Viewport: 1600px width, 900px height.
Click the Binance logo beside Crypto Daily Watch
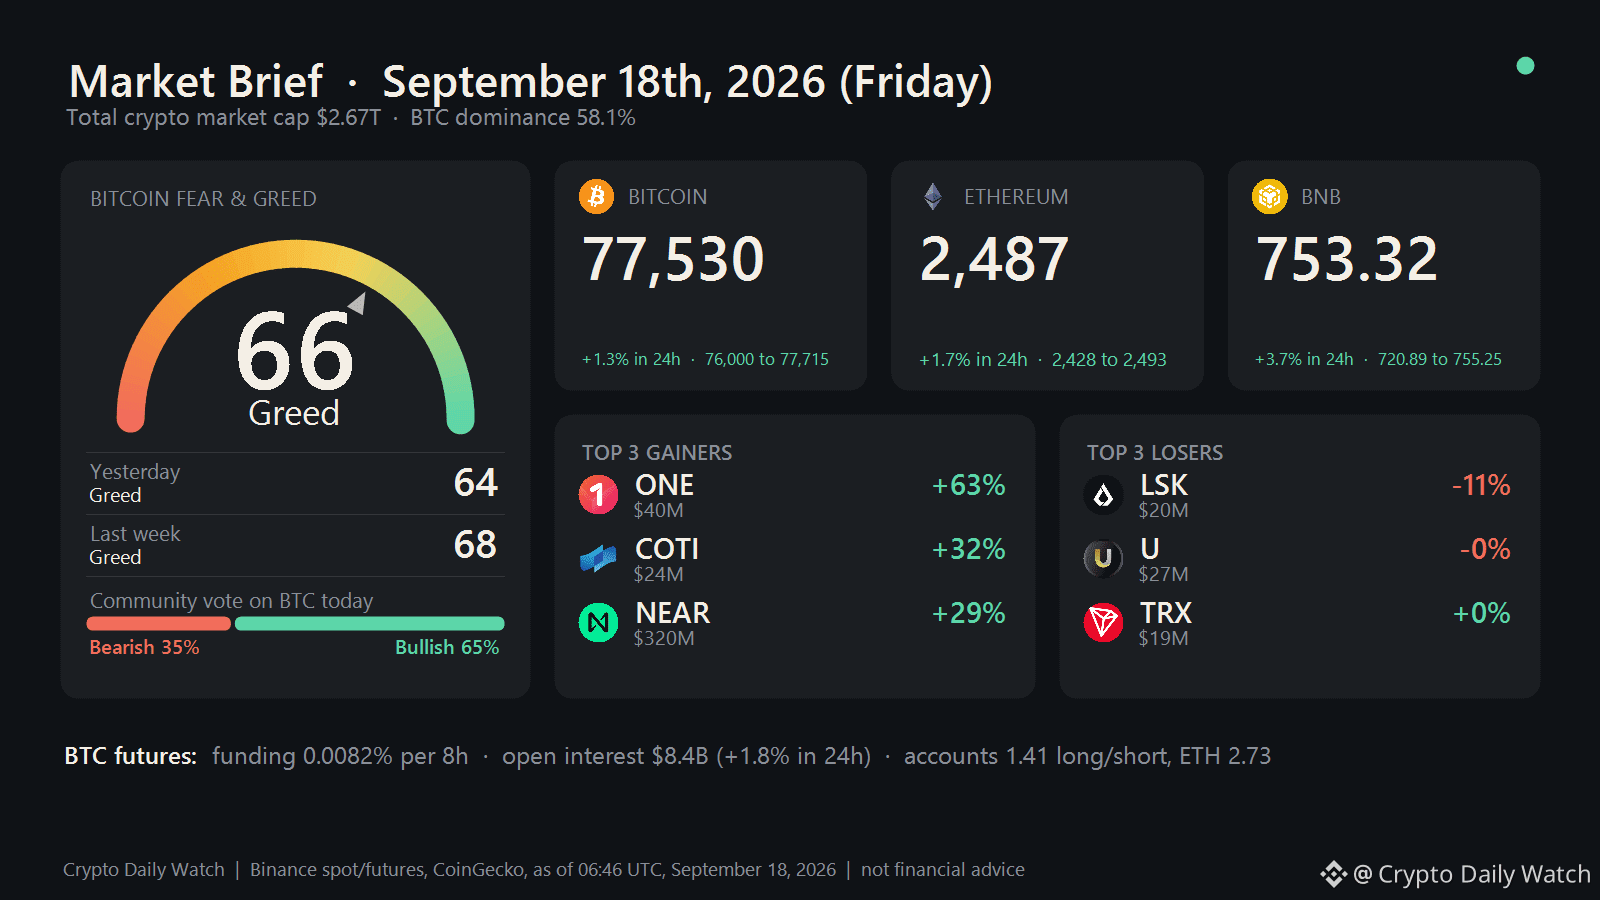coord(1334,874)
